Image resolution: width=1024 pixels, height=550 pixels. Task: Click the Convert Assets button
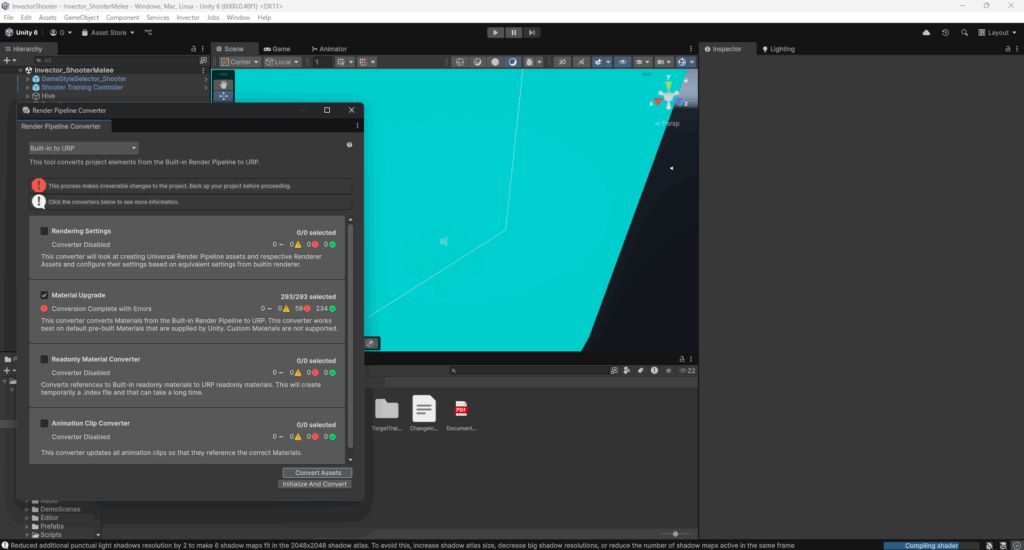click(x=317, y=473)
